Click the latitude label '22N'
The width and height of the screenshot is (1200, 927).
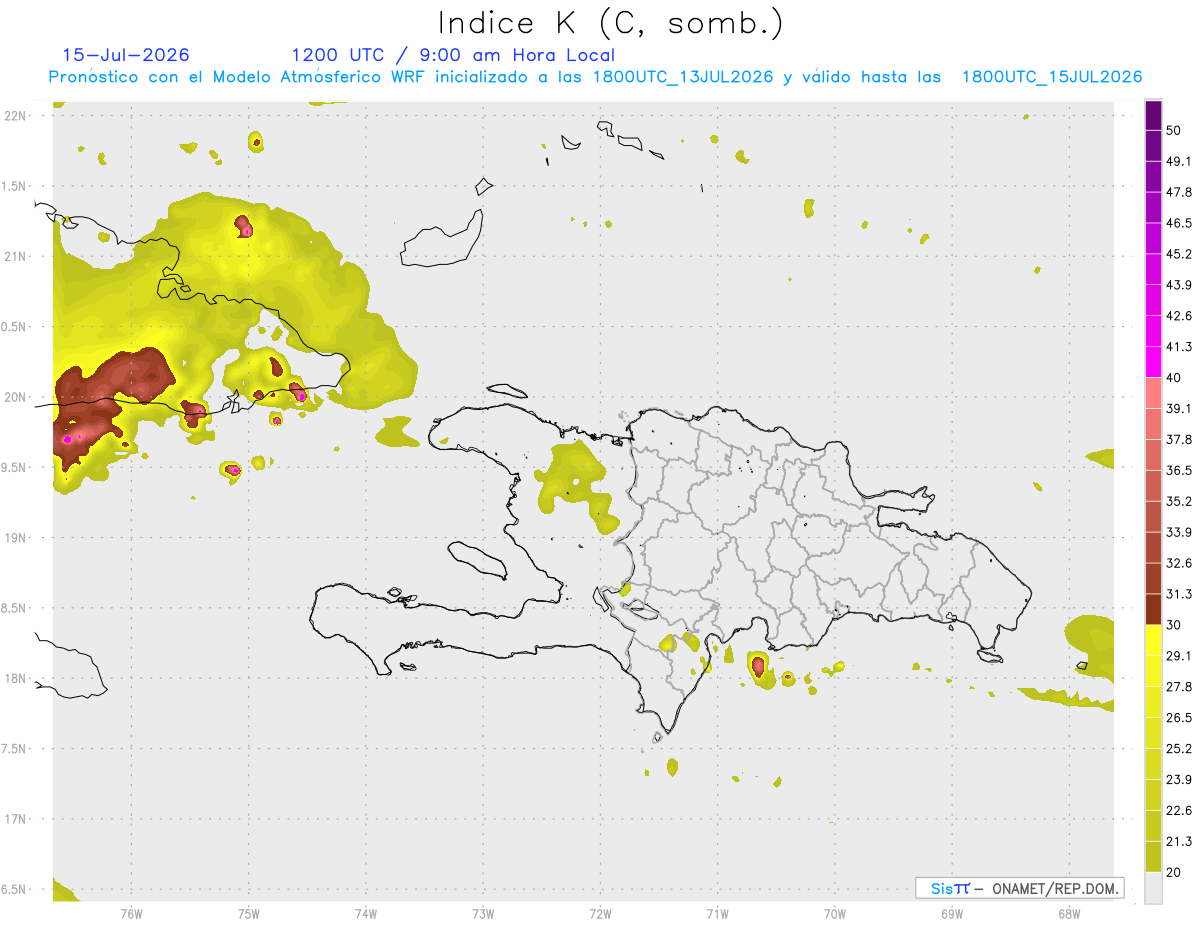pyautogui.click(x=15, y=115)
